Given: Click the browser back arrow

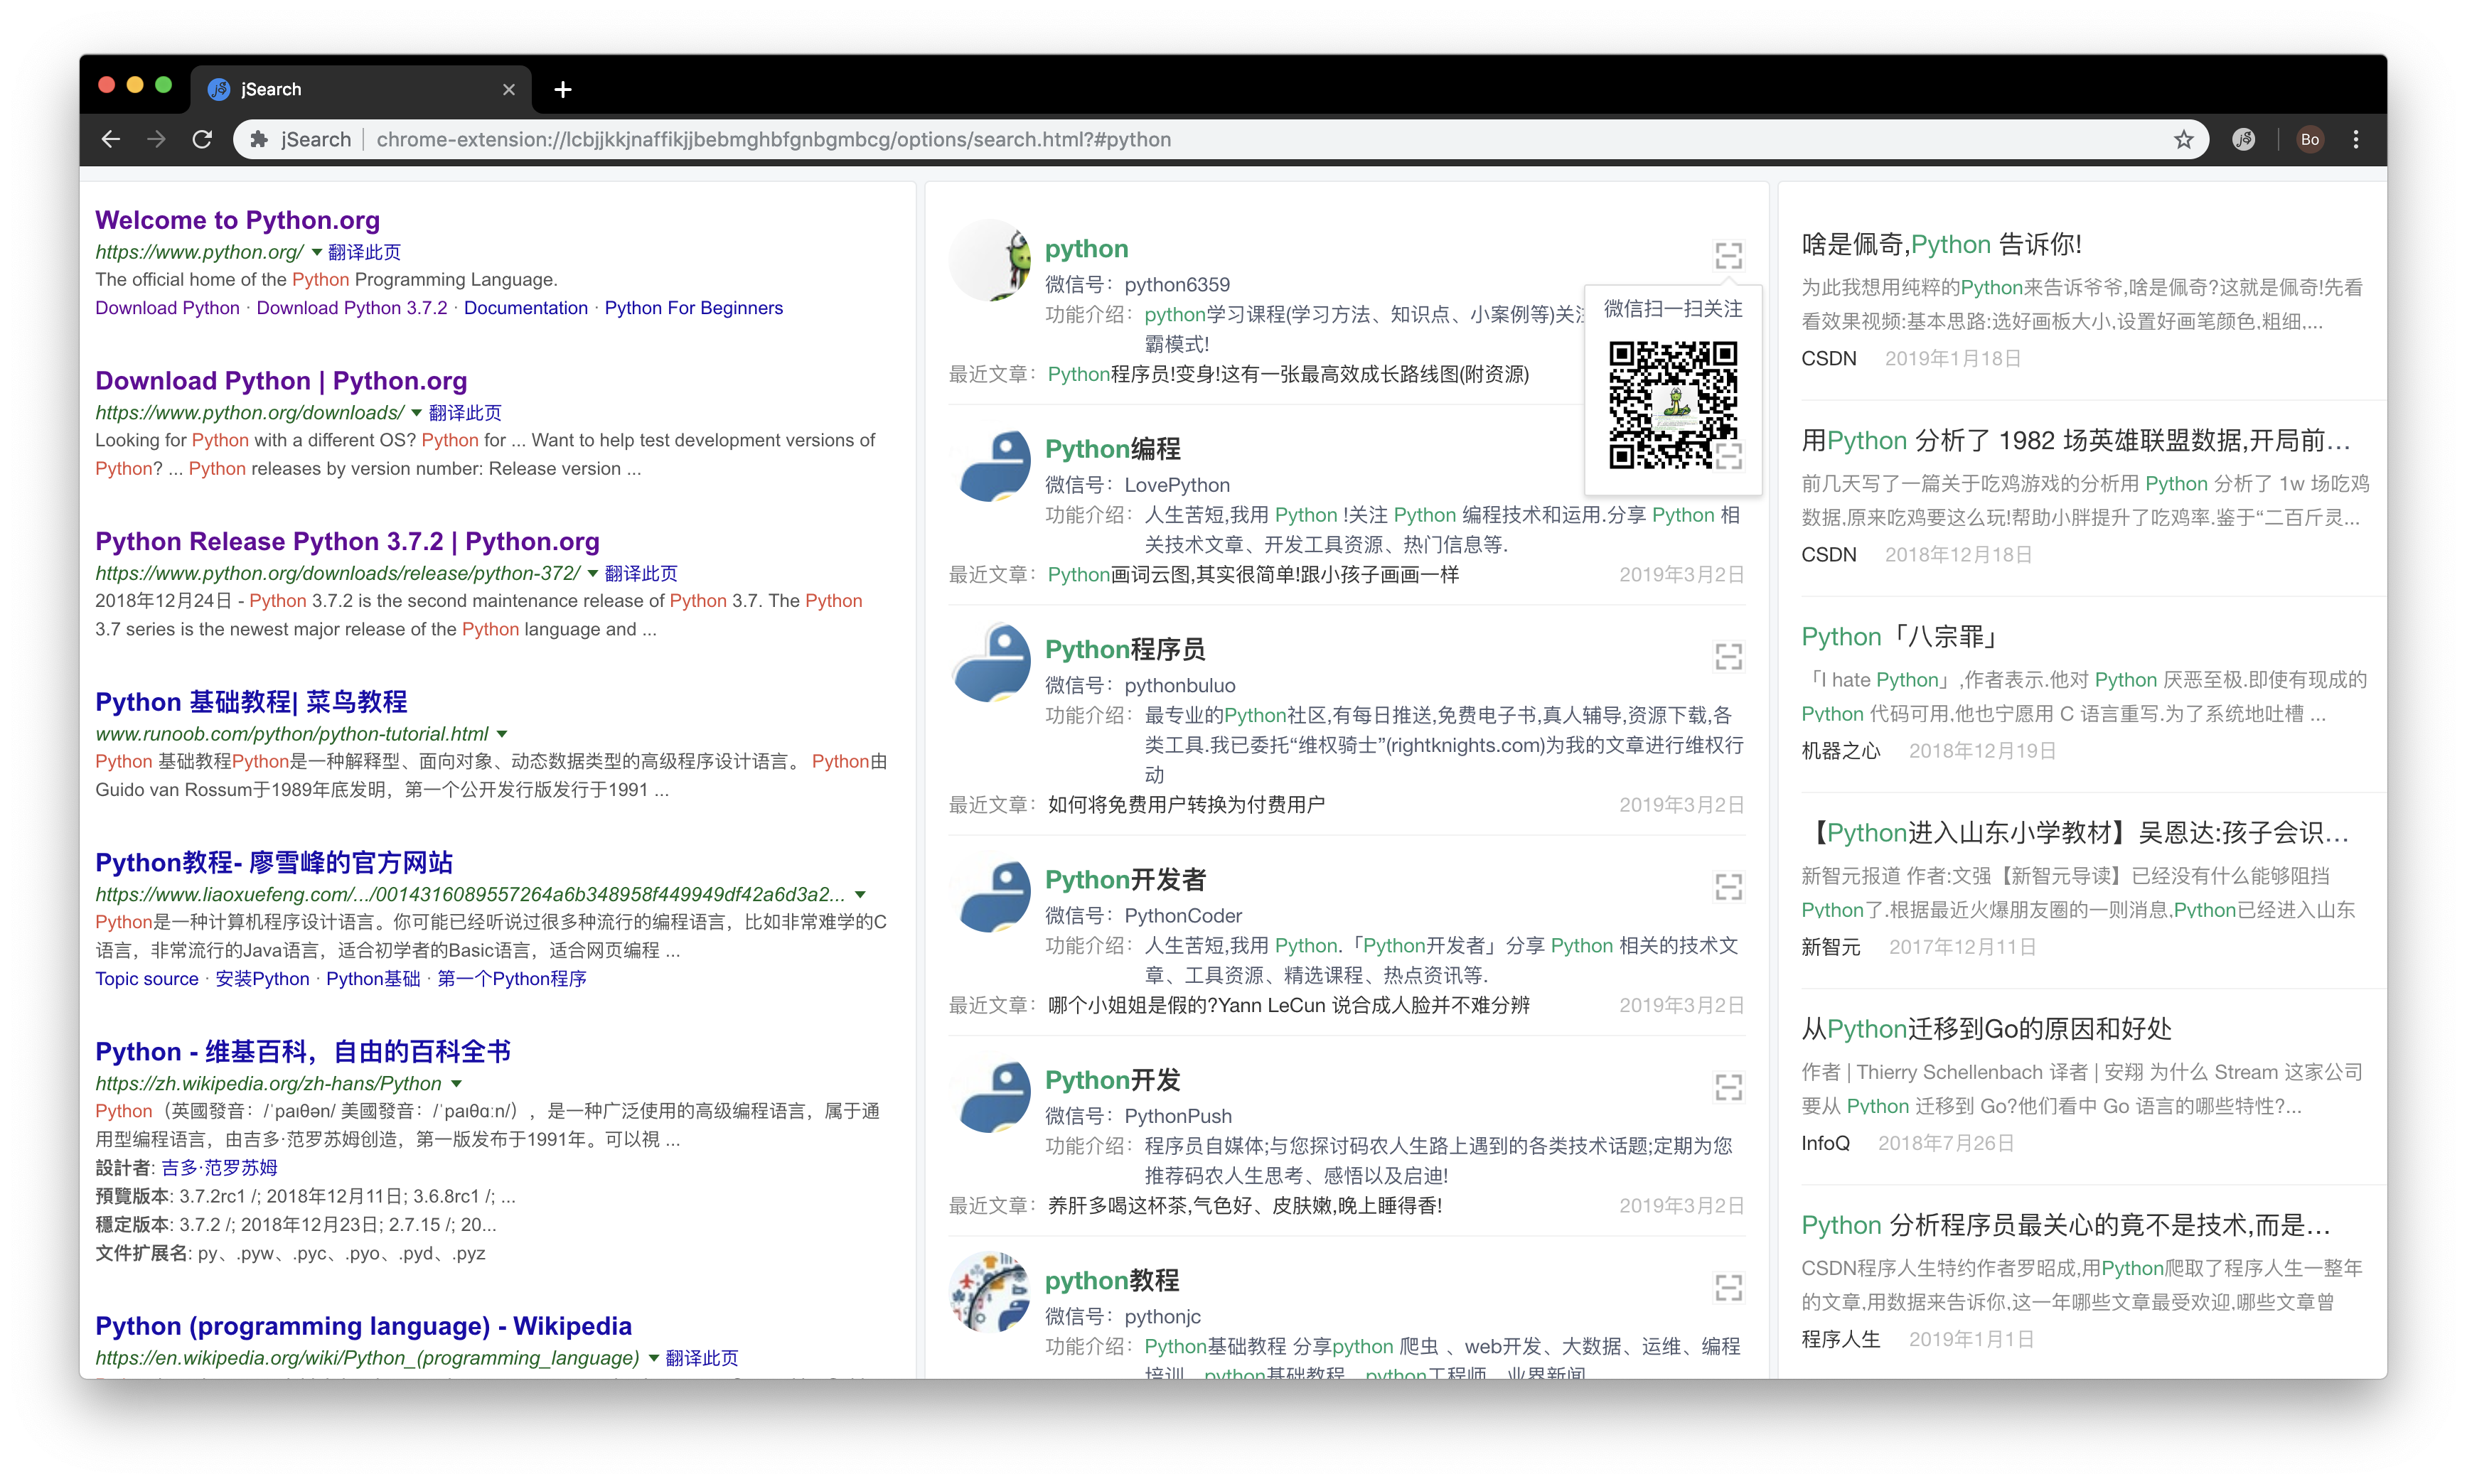Looking at the screenshot, I should point(111,139).
